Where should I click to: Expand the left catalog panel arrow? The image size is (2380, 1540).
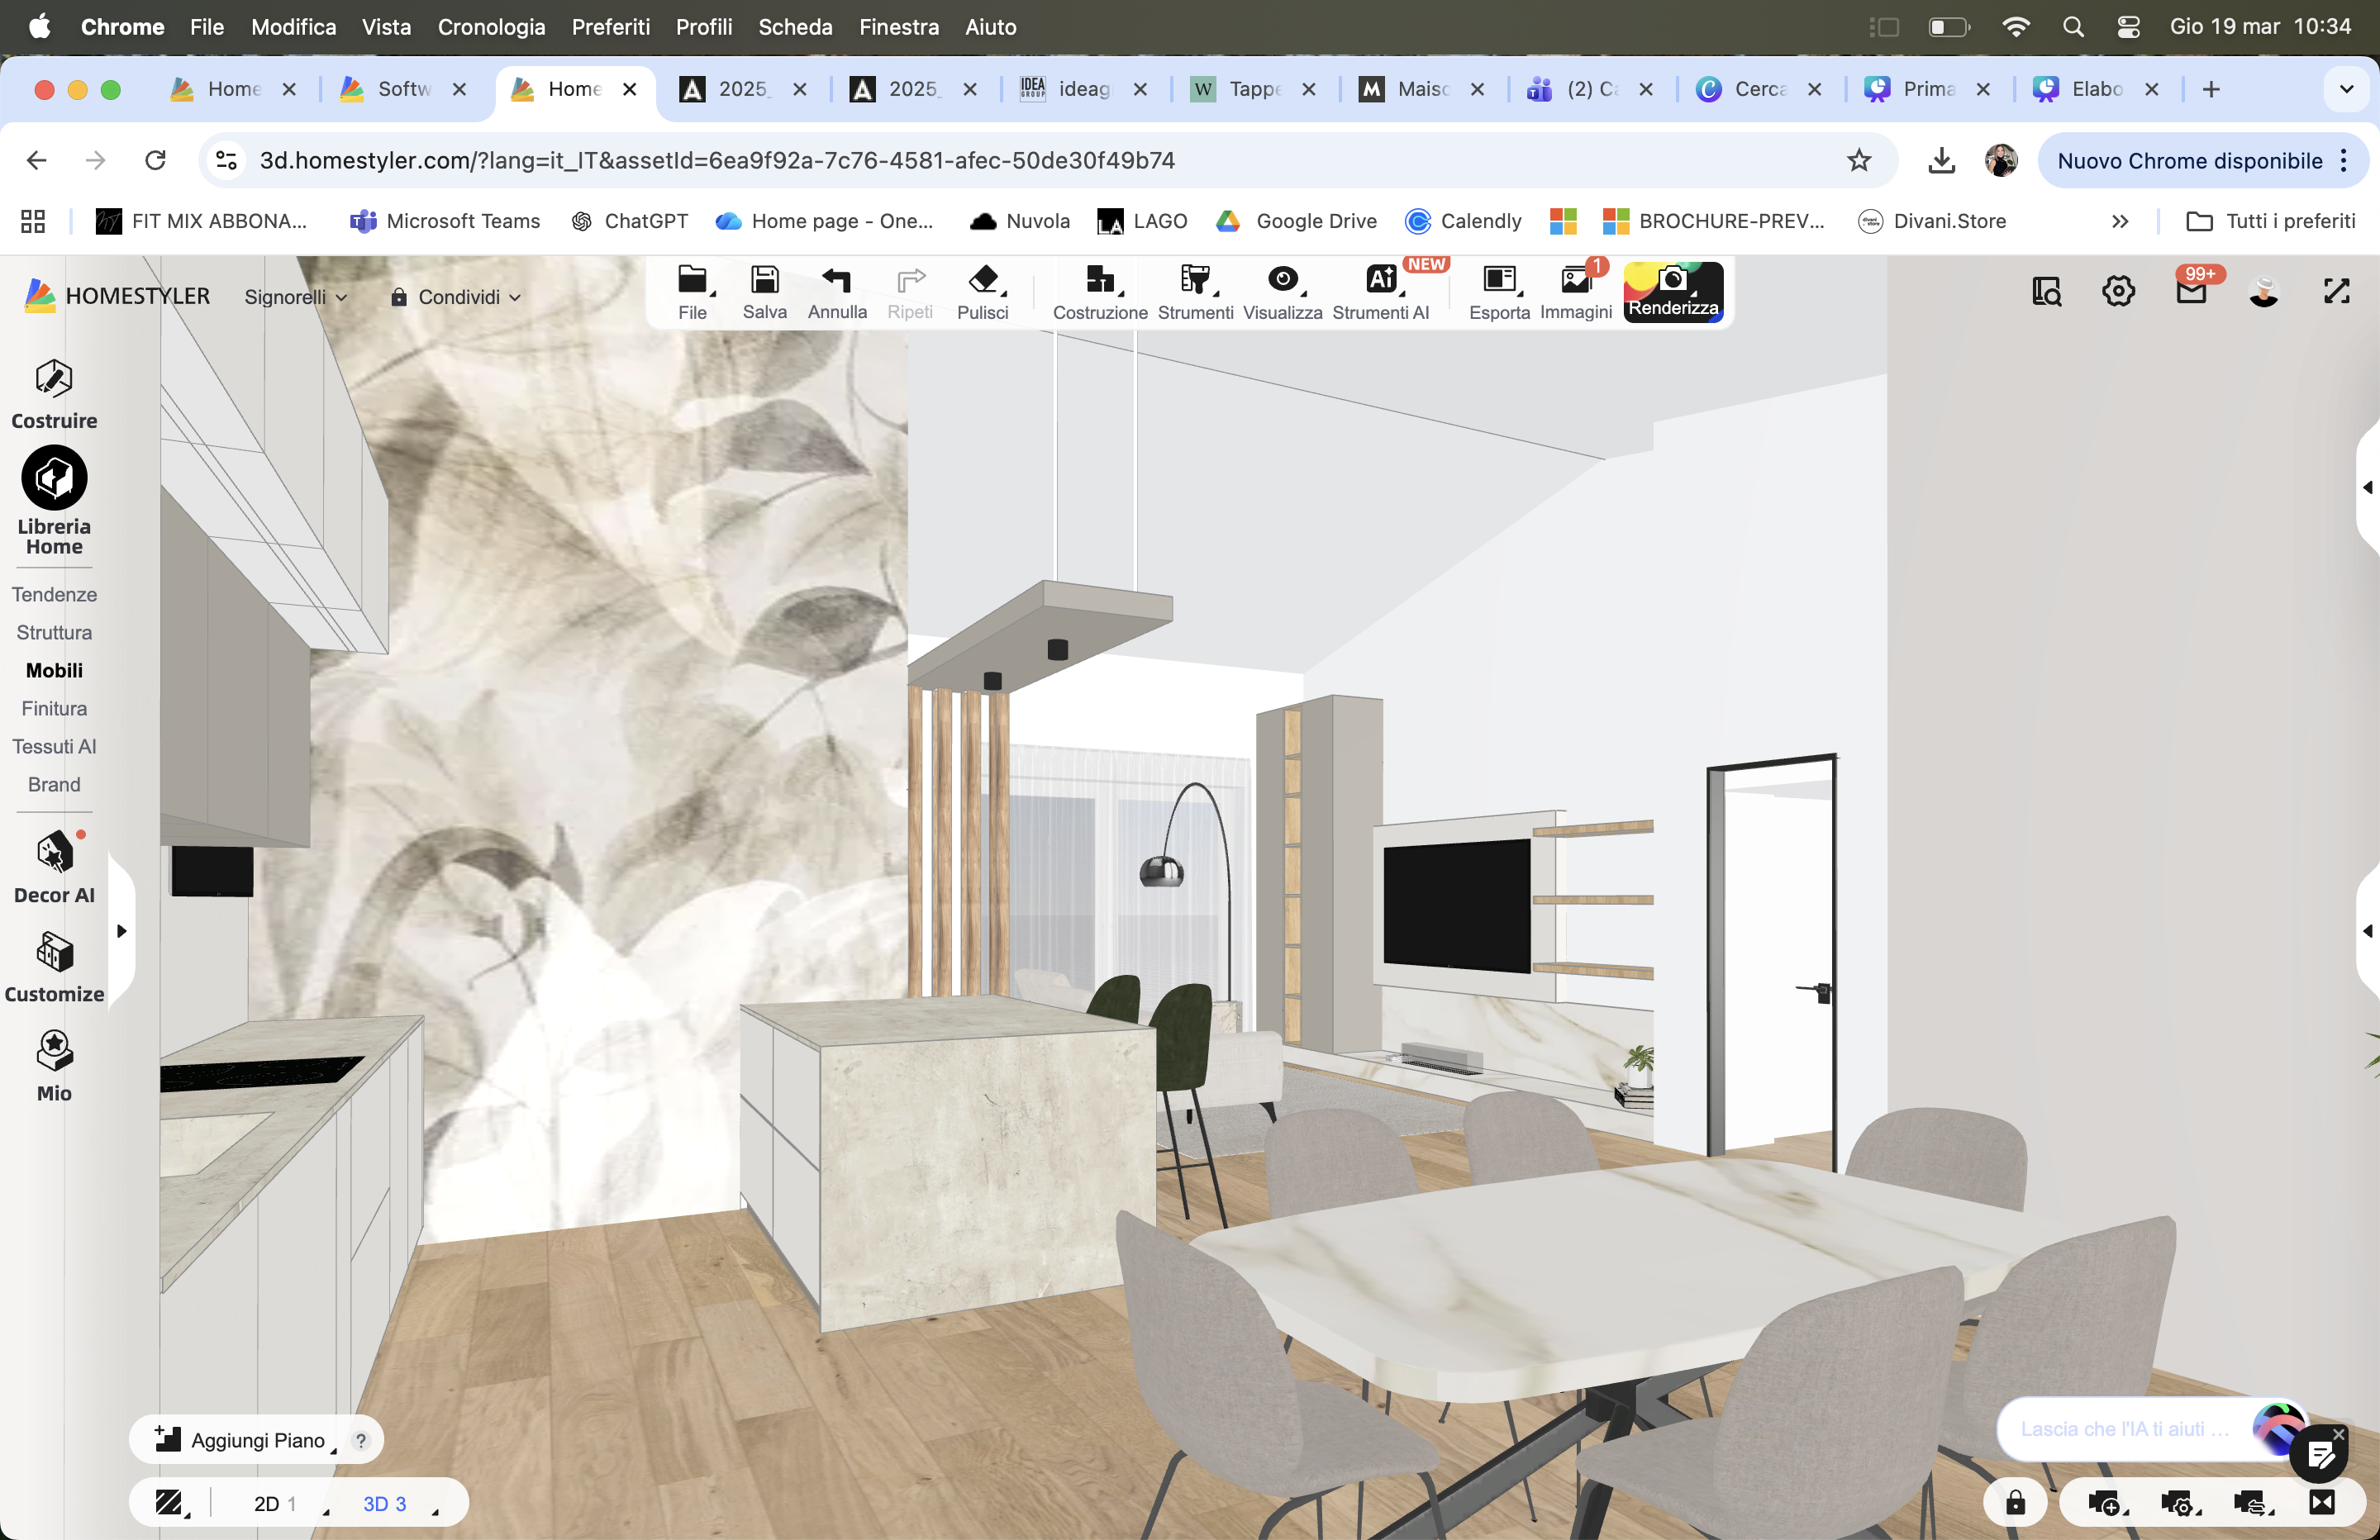[122, 931]
